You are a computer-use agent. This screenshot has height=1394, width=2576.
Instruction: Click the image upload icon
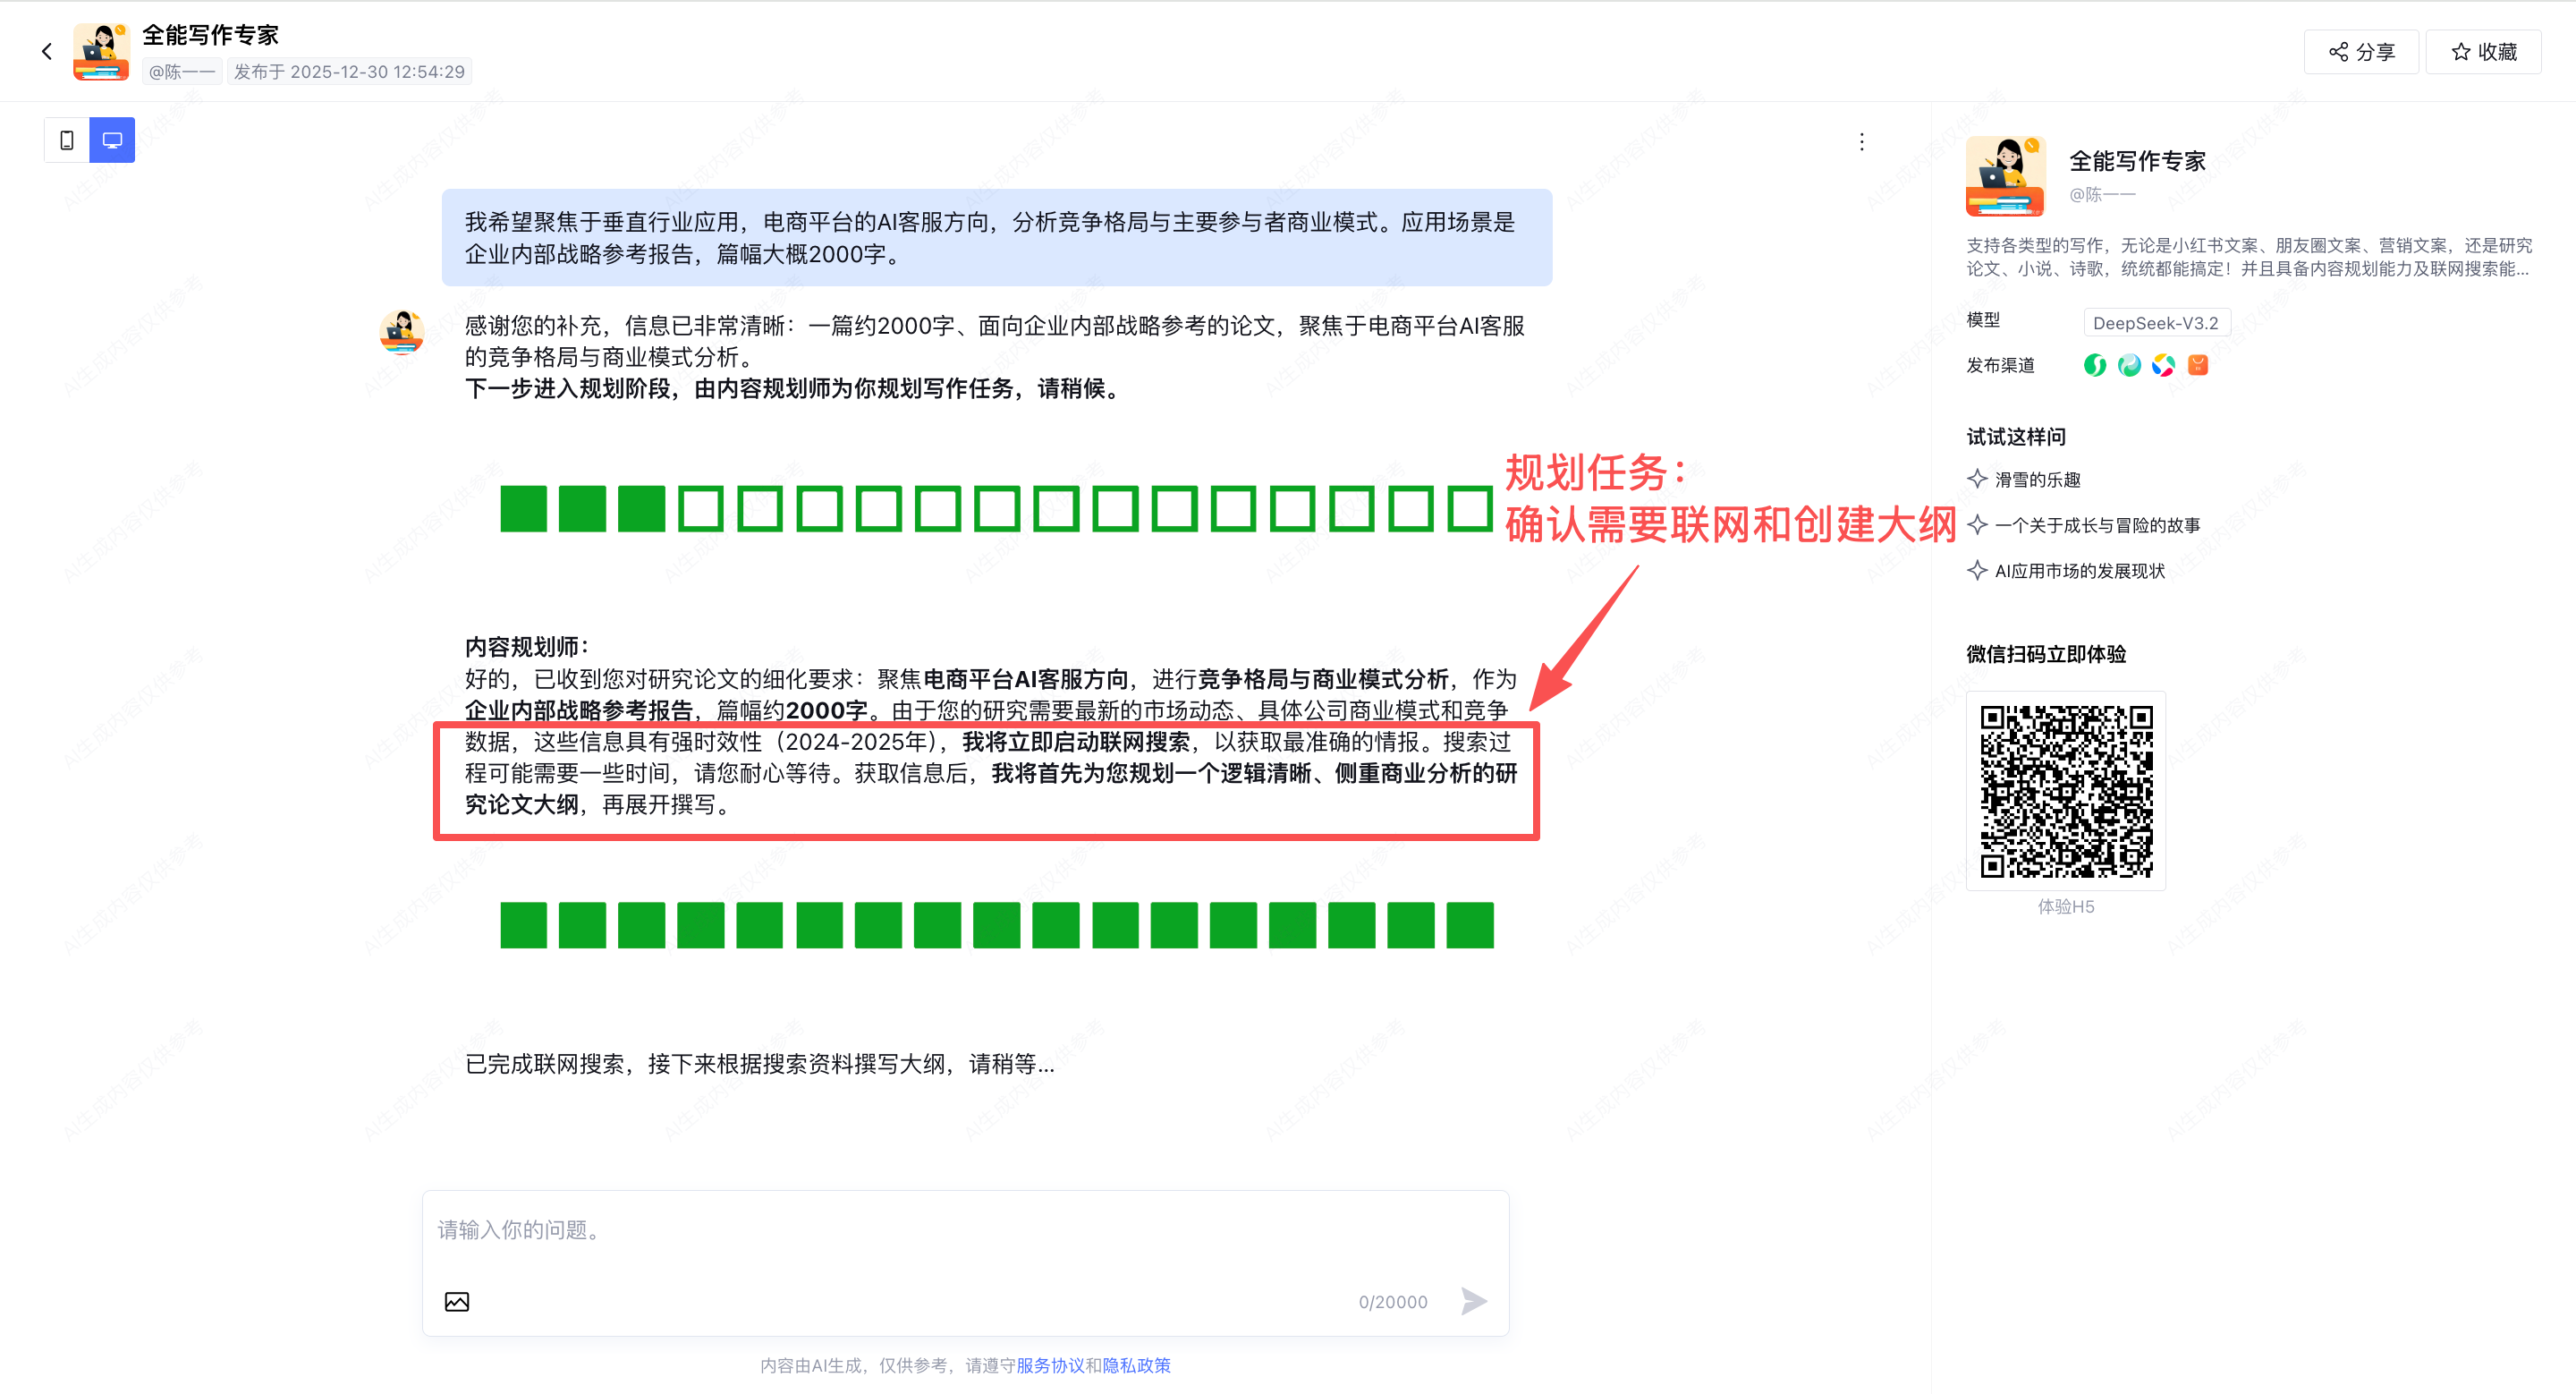click(x=456, y=1302)
